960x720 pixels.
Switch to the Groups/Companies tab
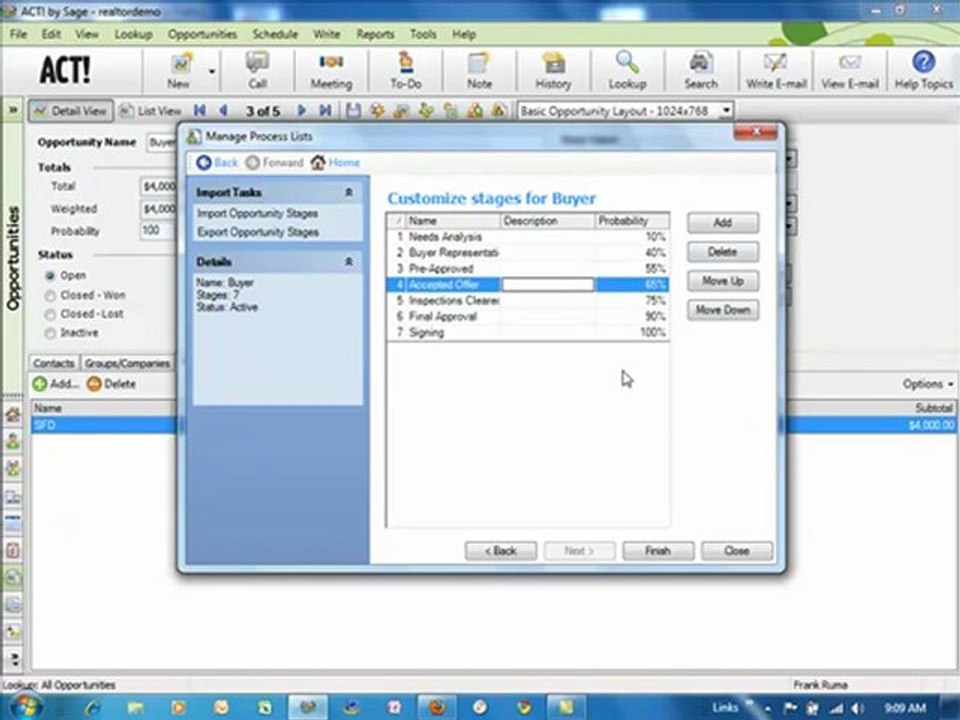click(127, 363)
